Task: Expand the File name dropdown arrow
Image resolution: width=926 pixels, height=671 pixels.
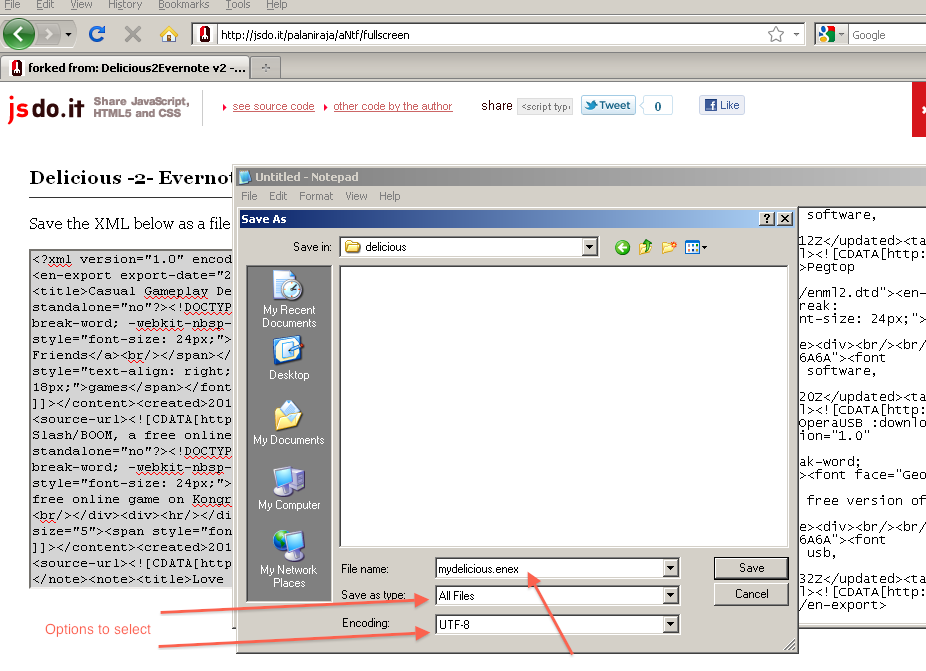Action: (x=670, y=568)
